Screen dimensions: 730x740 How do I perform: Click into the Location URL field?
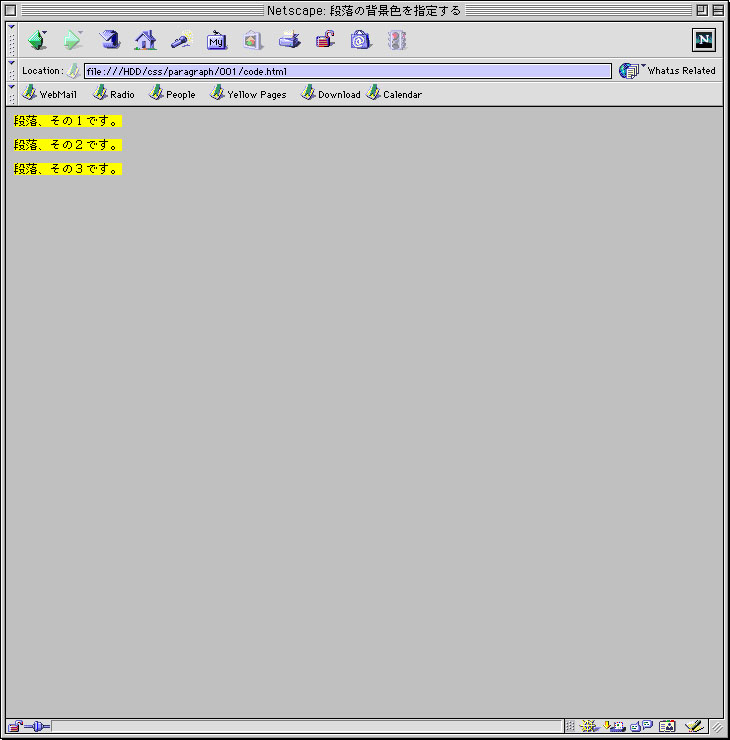tap(347, 71)
